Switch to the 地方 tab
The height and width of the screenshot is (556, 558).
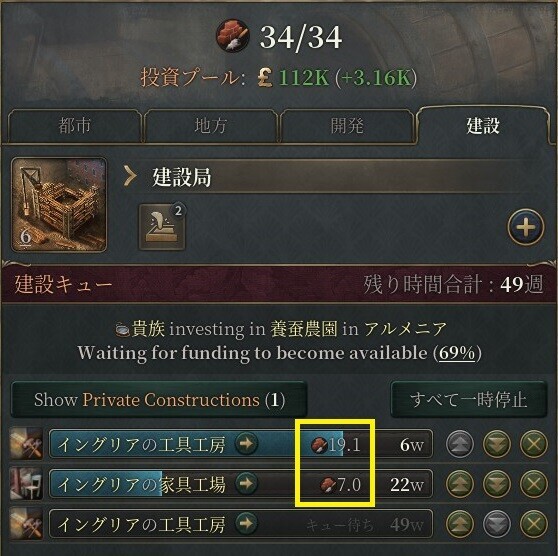[x=210, y=126]
